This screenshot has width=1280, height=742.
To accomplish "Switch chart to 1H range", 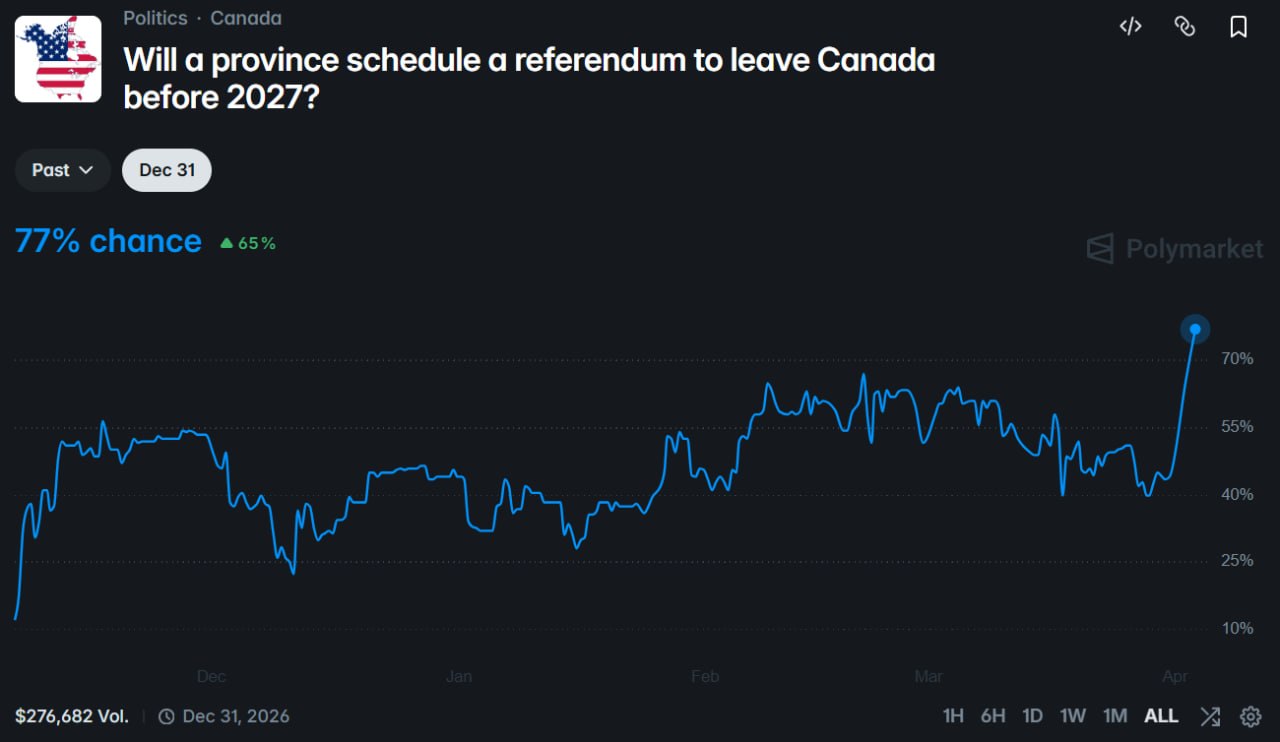I will [x=953, y=716].
